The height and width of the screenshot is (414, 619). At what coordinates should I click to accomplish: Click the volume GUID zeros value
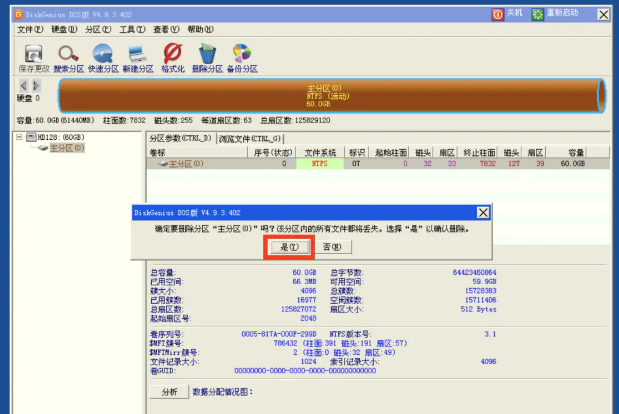click(305, 371)
